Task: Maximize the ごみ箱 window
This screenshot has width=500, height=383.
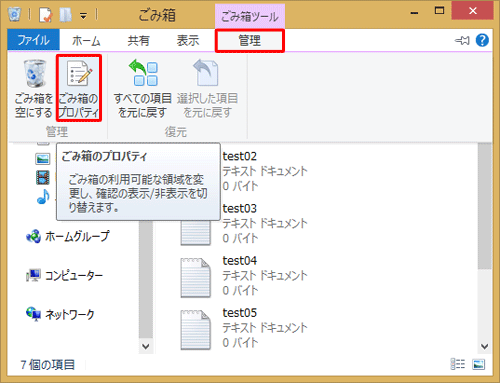Action: (439, 11)
